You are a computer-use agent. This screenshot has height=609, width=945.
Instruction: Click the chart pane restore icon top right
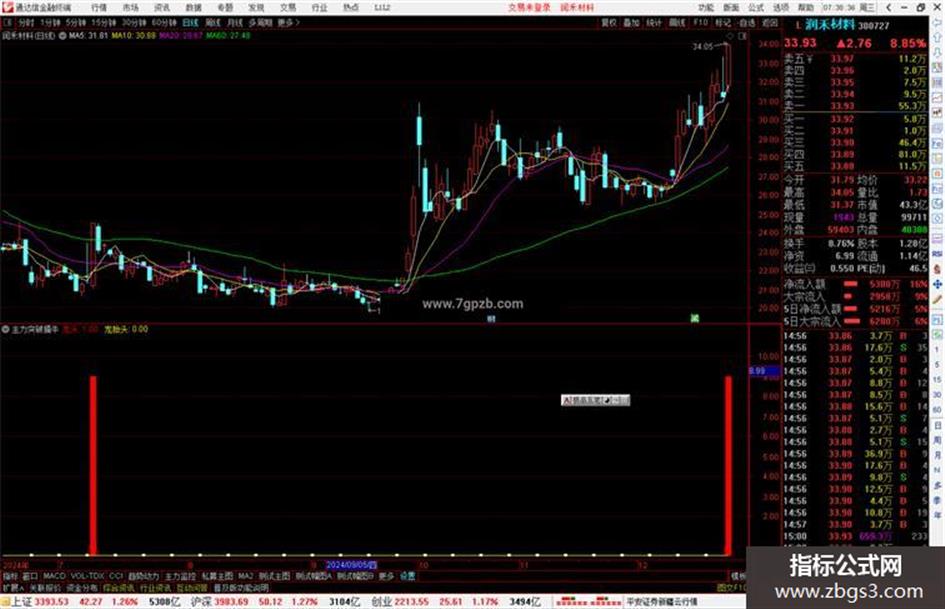point(742,36)
